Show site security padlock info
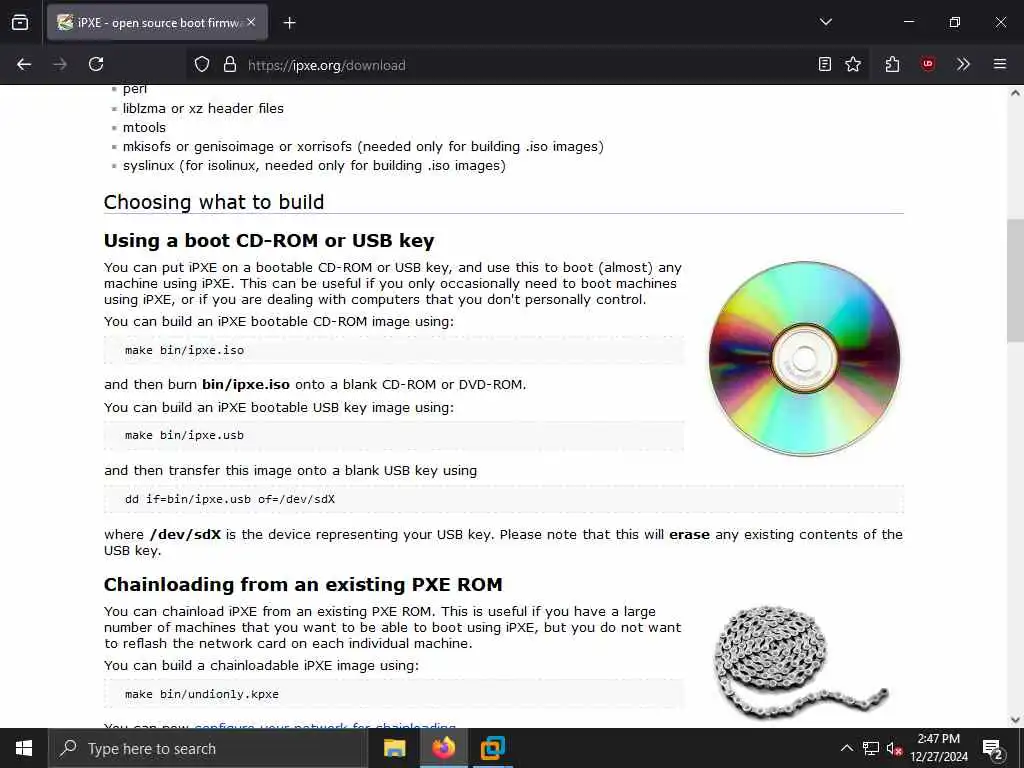Screen dimensions: 1024x768 230,64
